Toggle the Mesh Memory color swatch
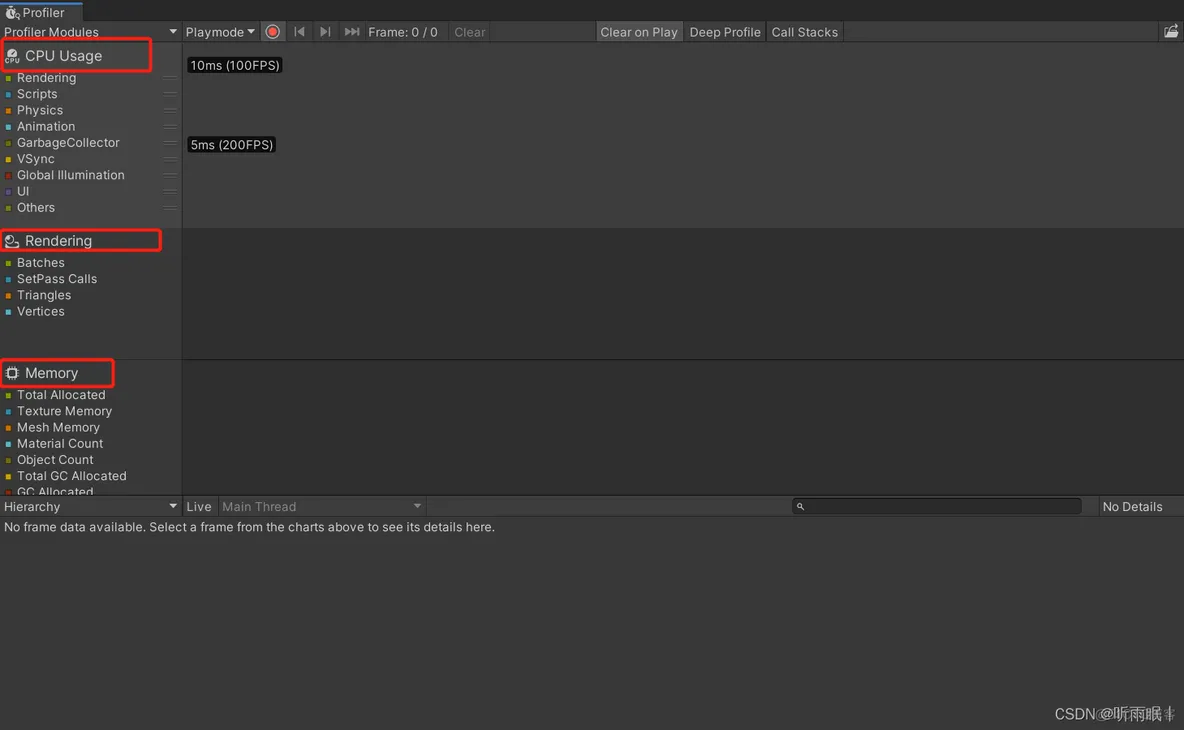Screen dimensions: 1184x730 click(8, 428)
